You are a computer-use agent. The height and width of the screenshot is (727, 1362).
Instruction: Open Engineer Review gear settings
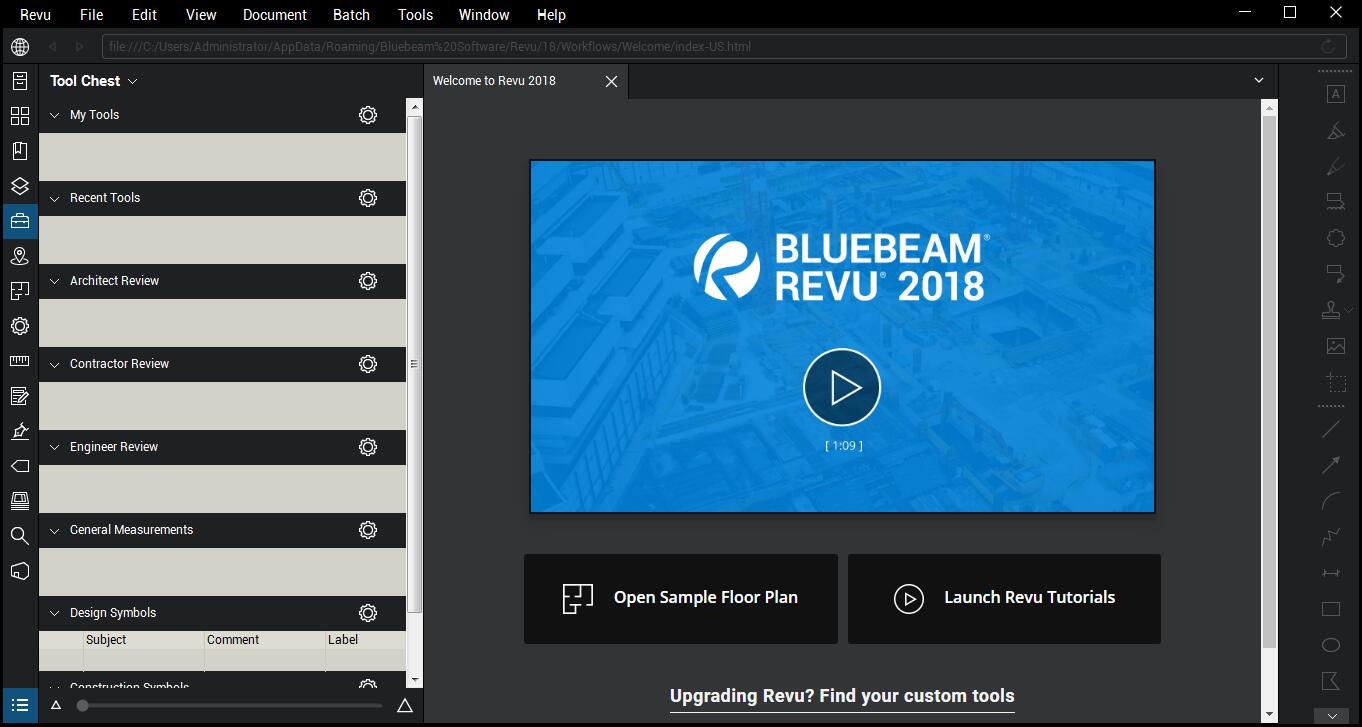[x=368, y=447]
